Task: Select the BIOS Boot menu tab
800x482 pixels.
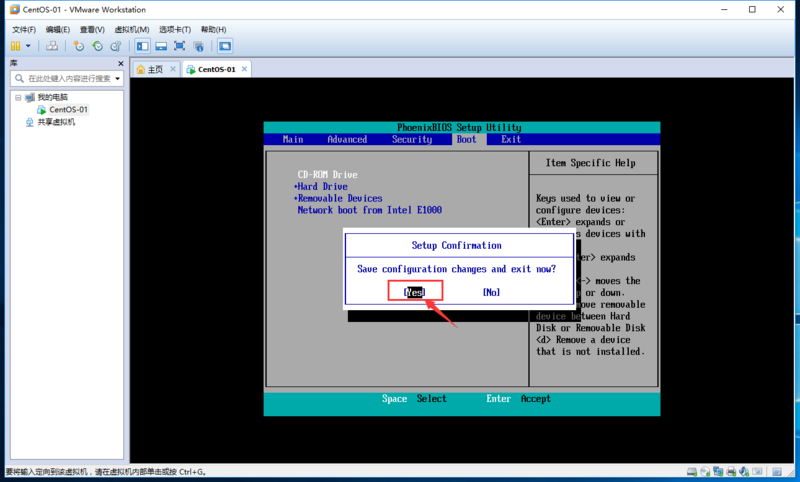Action: point(466,139)
